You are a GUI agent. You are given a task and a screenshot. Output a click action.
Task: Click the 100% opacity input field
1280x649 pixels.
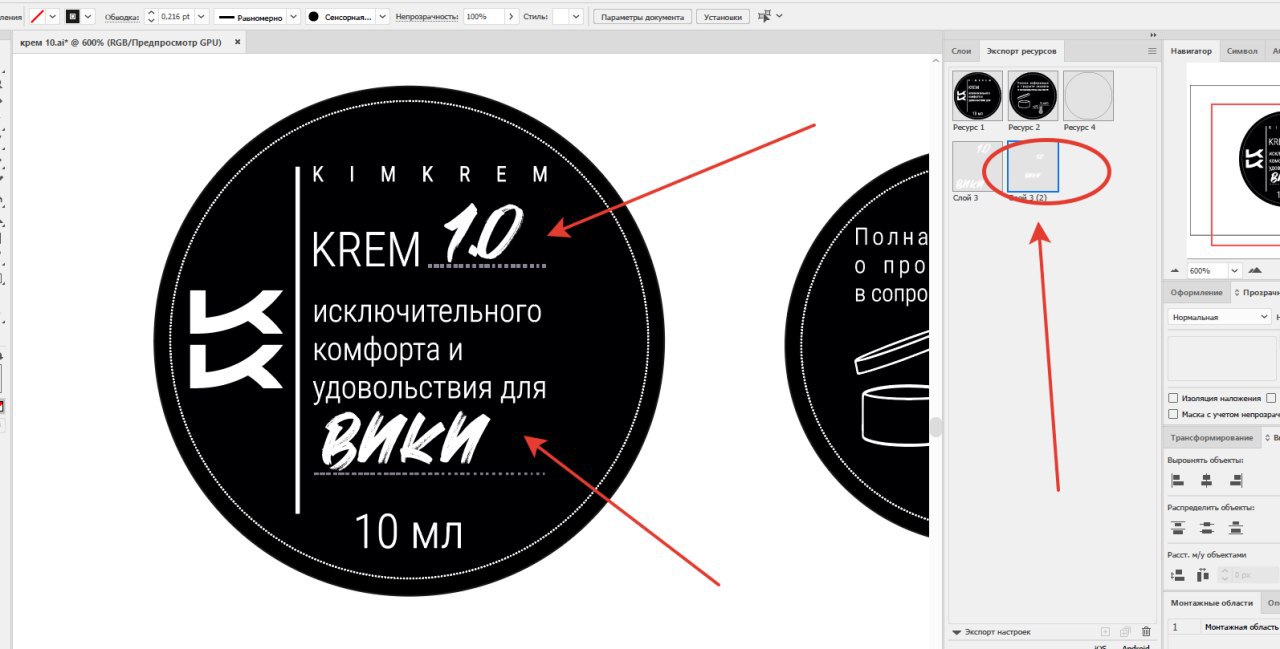[483, 17]
